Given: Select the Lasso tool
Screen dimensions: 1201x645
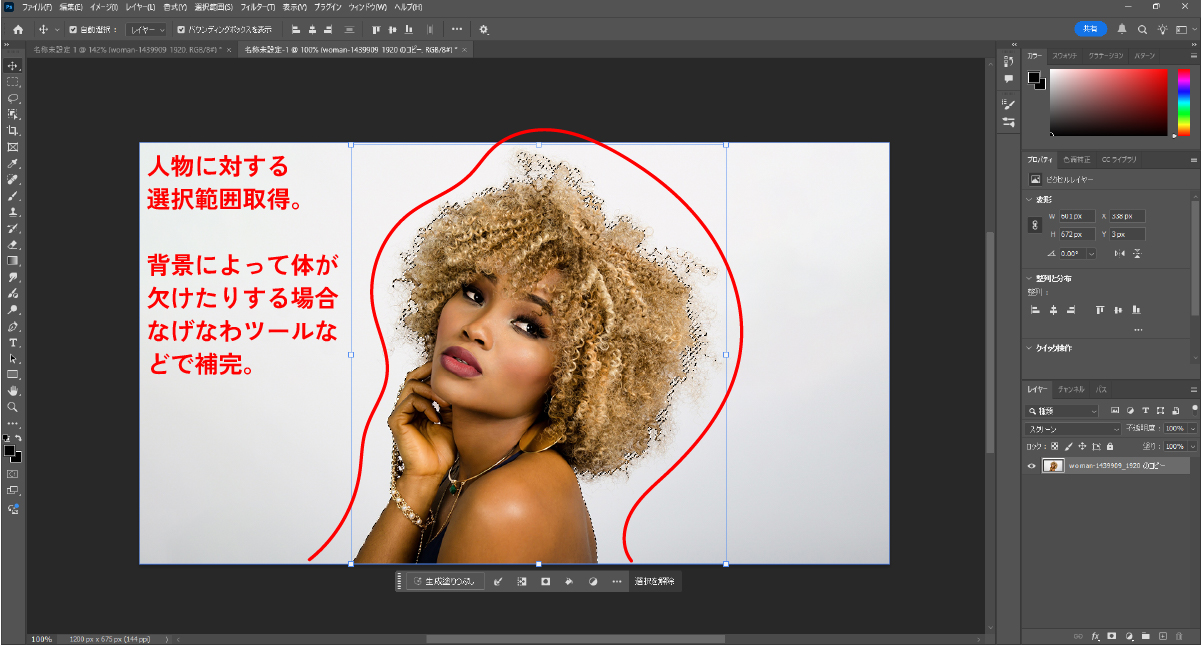Looking at the screenshot, I should coord(13,97).
